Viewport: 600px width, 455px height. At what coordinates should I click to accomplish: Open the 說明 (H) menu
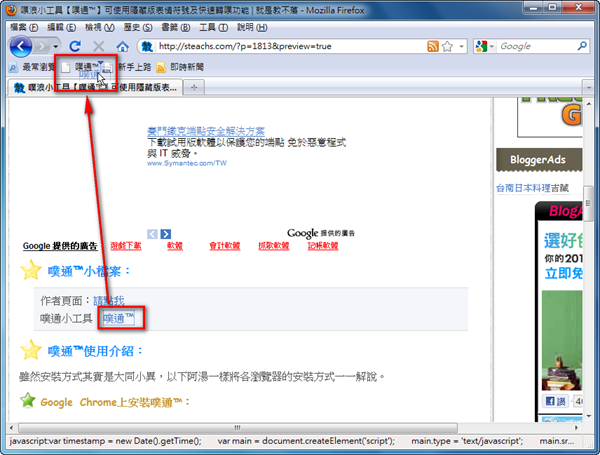(252, 27)
